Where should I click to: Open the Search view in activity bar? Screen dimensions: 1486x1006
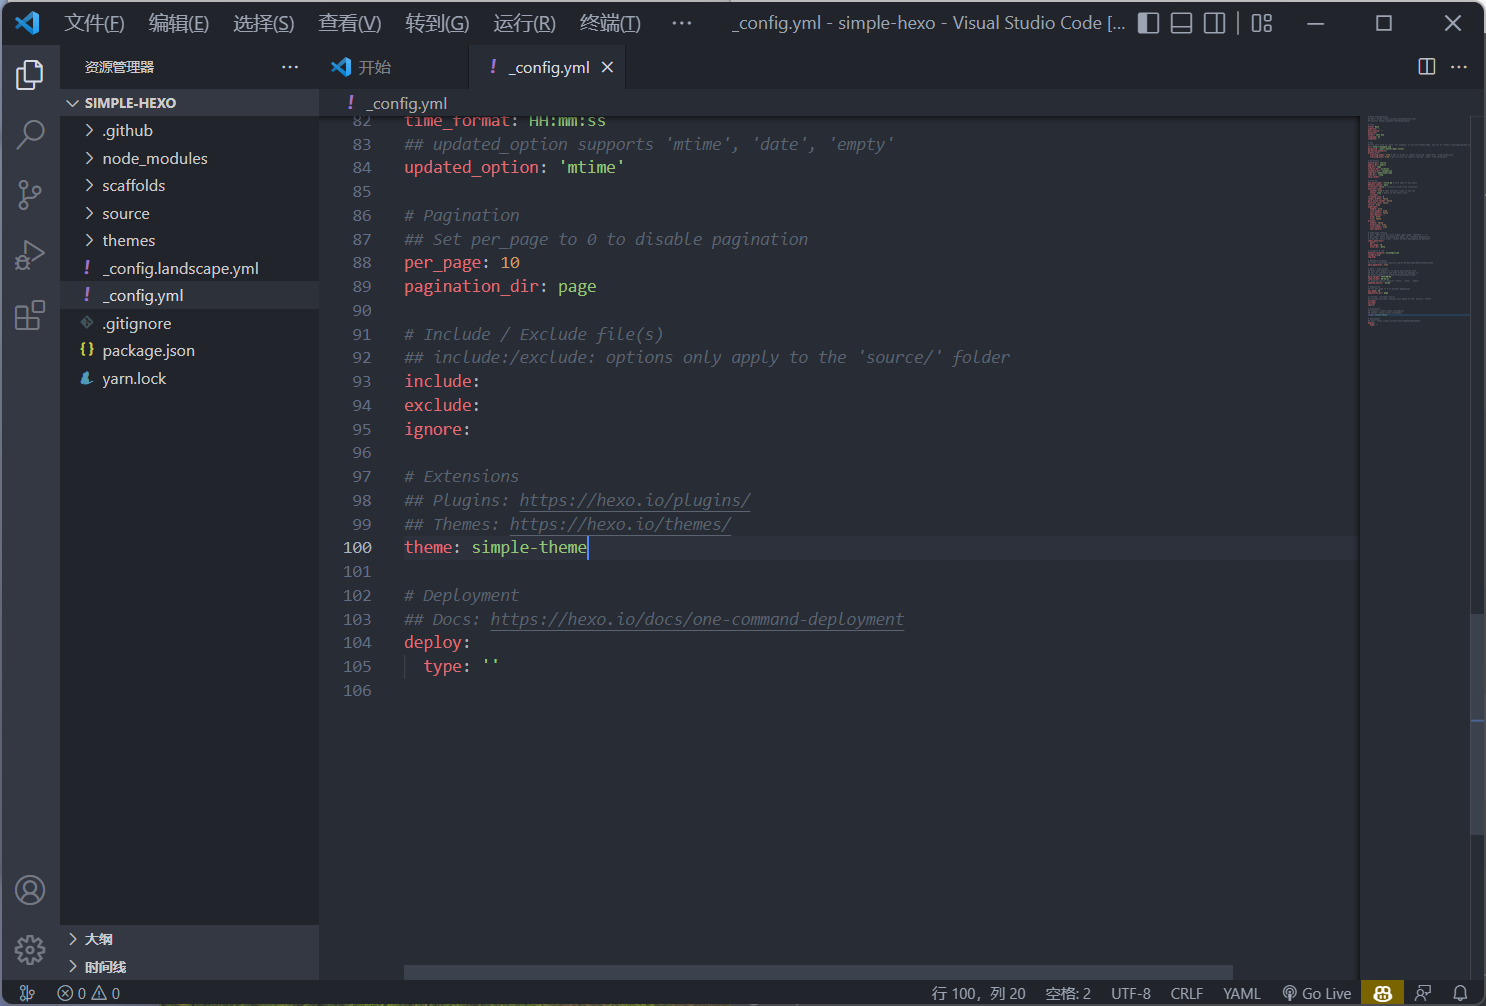click(30, 134)
